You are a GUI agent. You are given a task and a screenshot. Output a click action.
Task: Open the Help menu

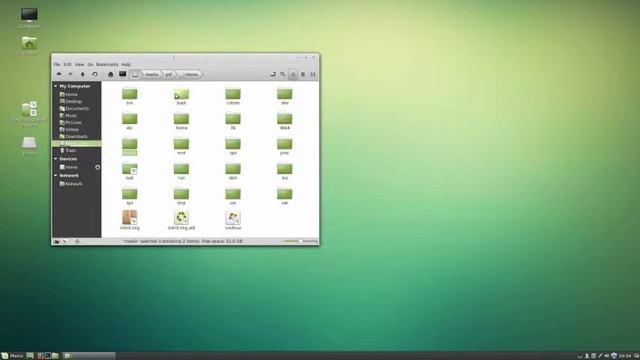126,64
